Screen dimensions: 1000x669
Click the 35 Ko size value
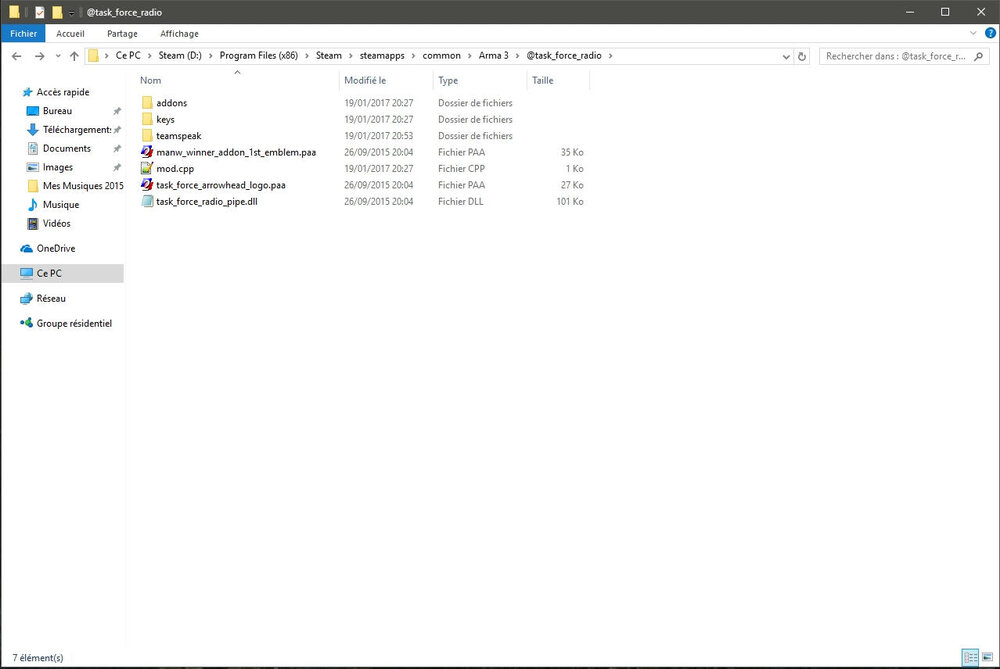(572, 152)
